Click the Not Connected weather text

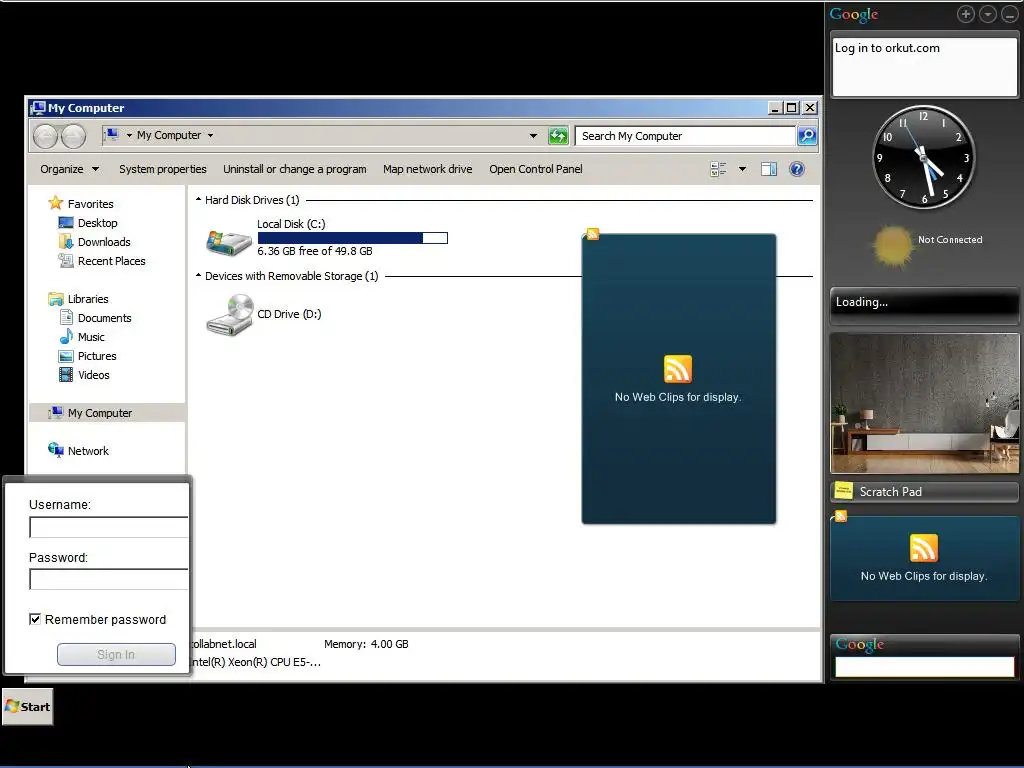[x=950, y=240]
